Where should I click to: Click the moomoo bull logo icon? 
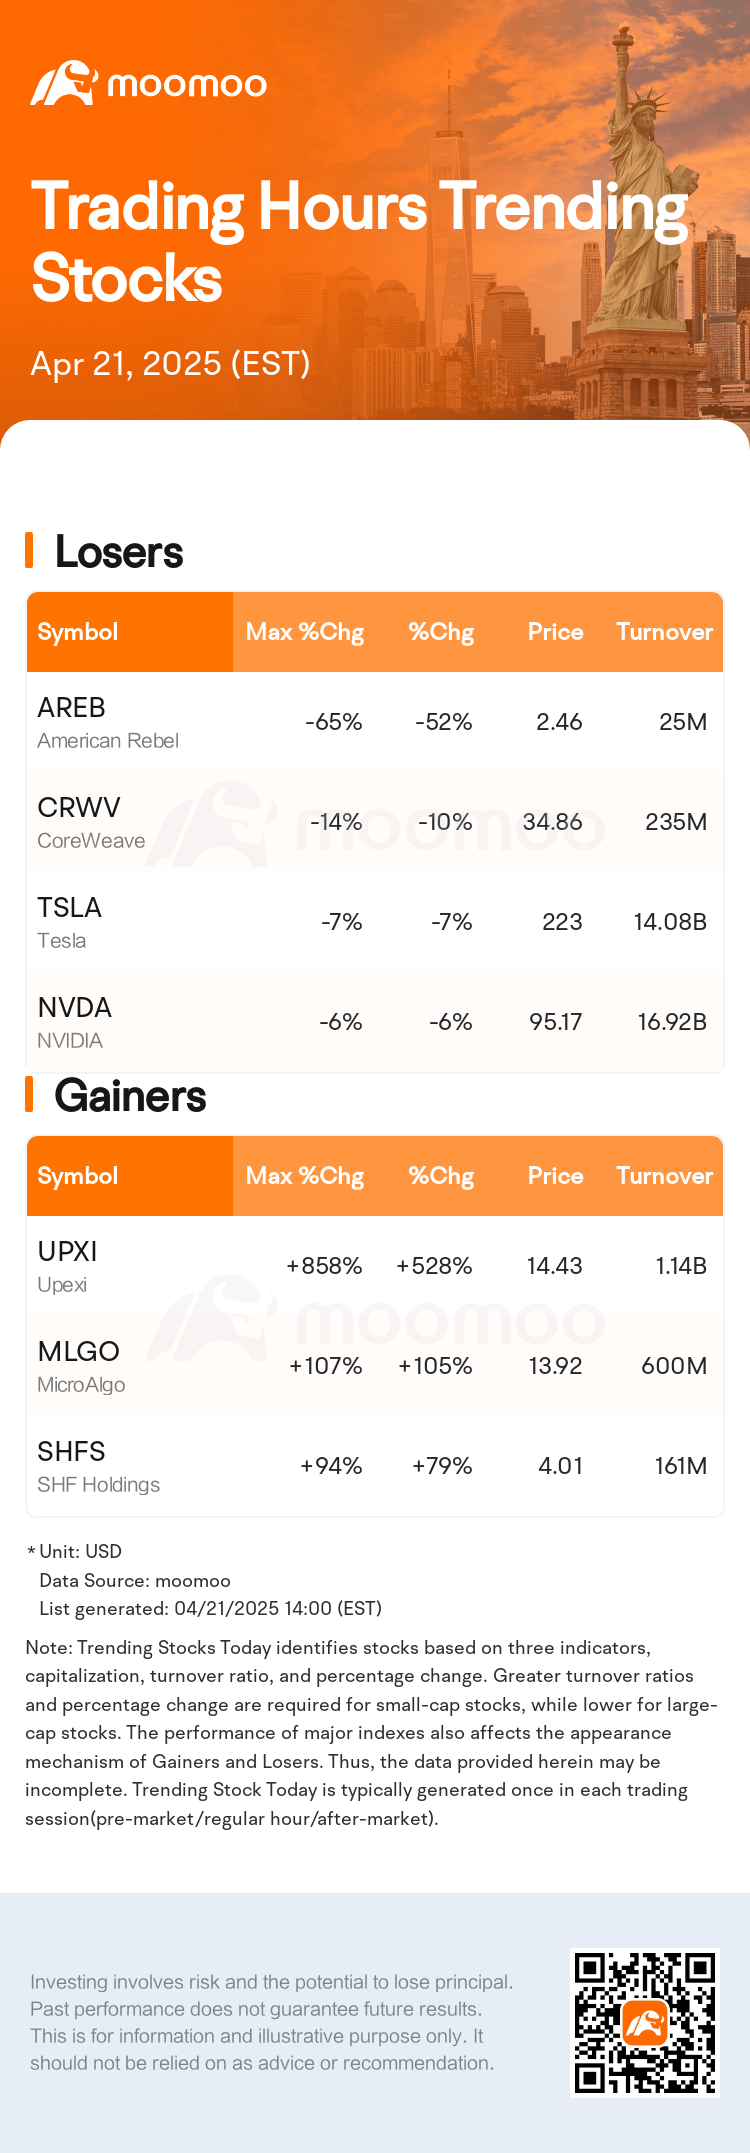(x=63, y=83)
